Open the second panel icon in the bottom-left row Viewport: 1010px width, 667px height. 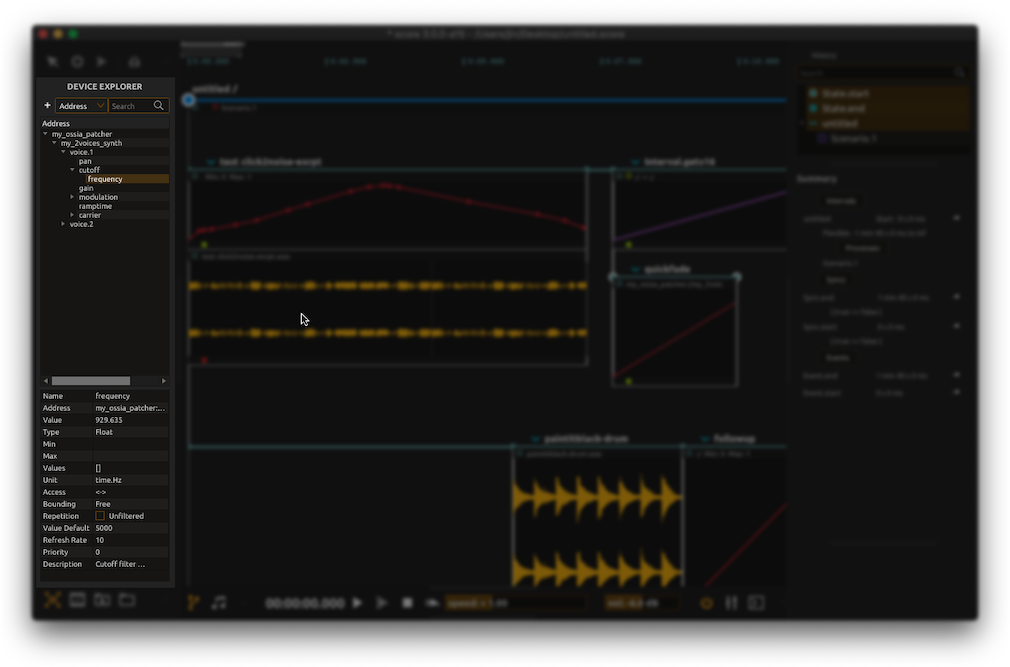click(x=77, y=601)
